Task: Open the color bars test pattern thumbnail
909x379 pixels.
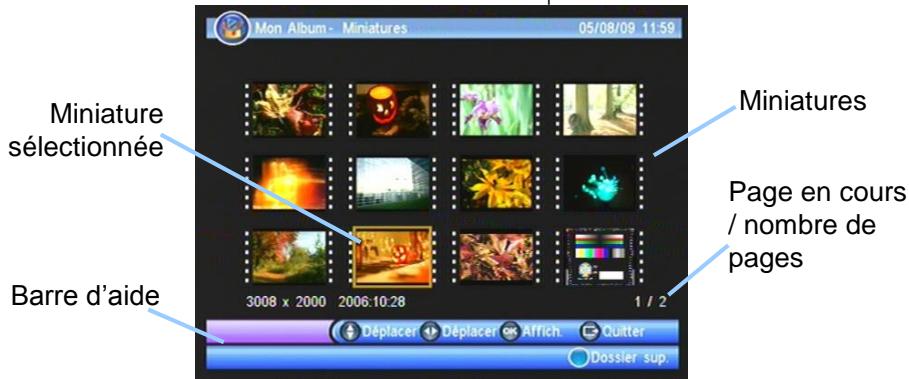Action: [x=599, y=257]
